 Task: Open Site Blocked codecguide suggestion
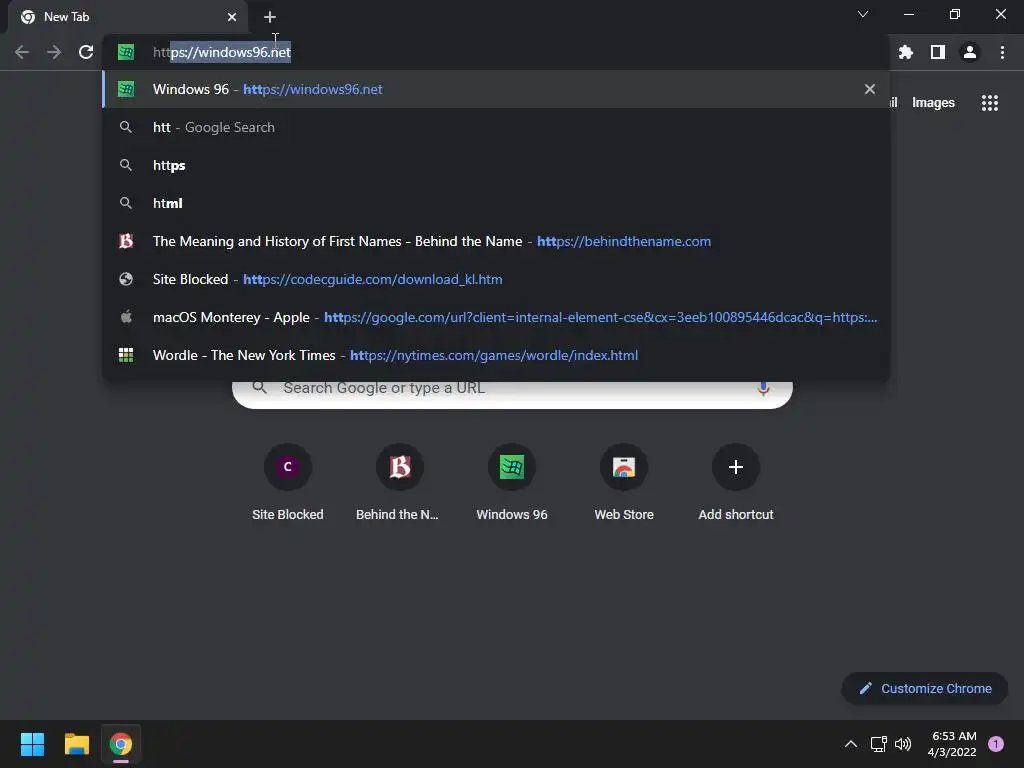coord(496,280)
